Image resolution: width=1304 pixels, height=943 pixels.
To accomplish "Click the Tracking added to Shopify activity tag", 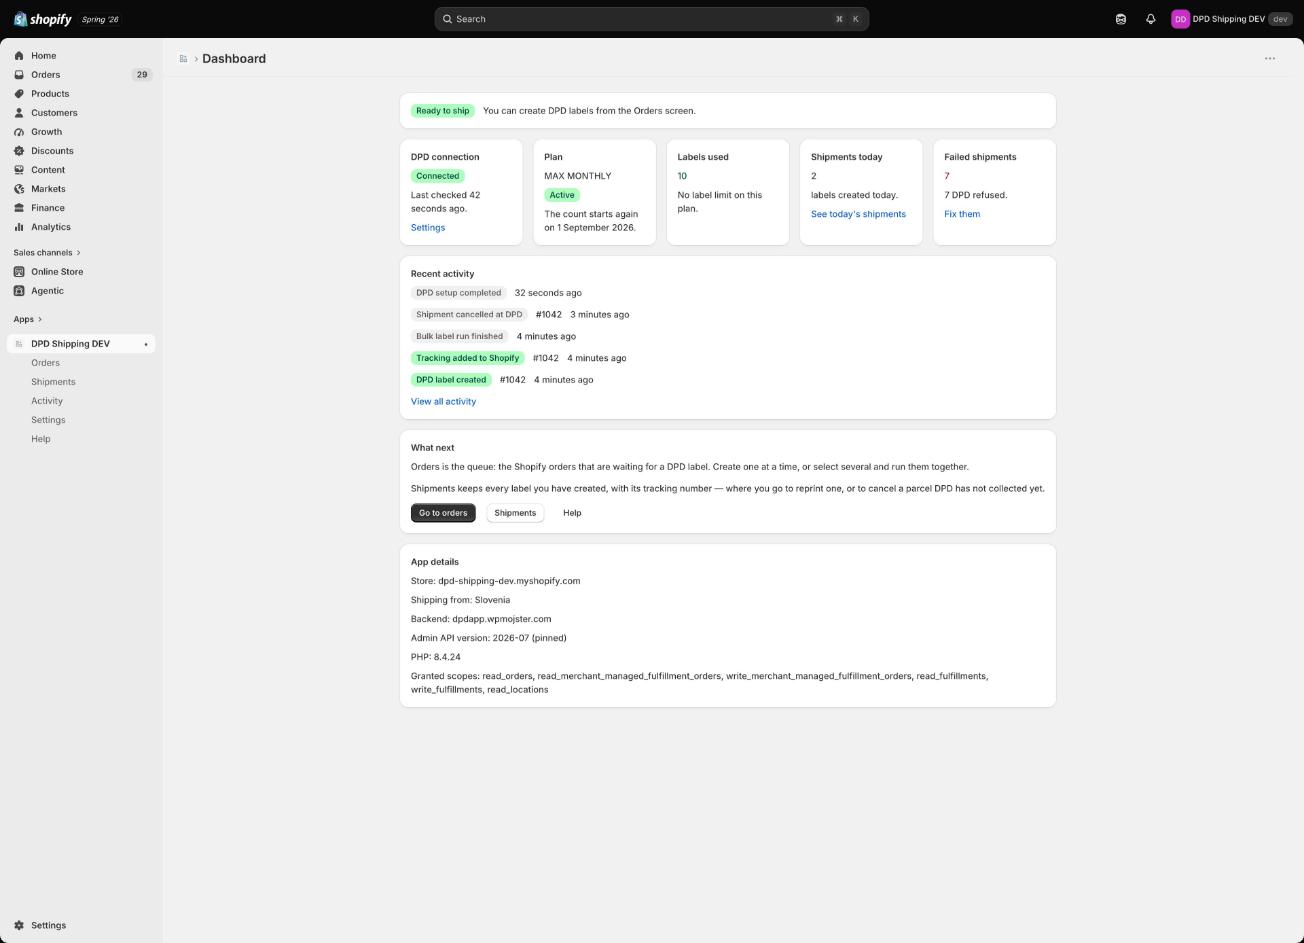I will tap(468, 358).
